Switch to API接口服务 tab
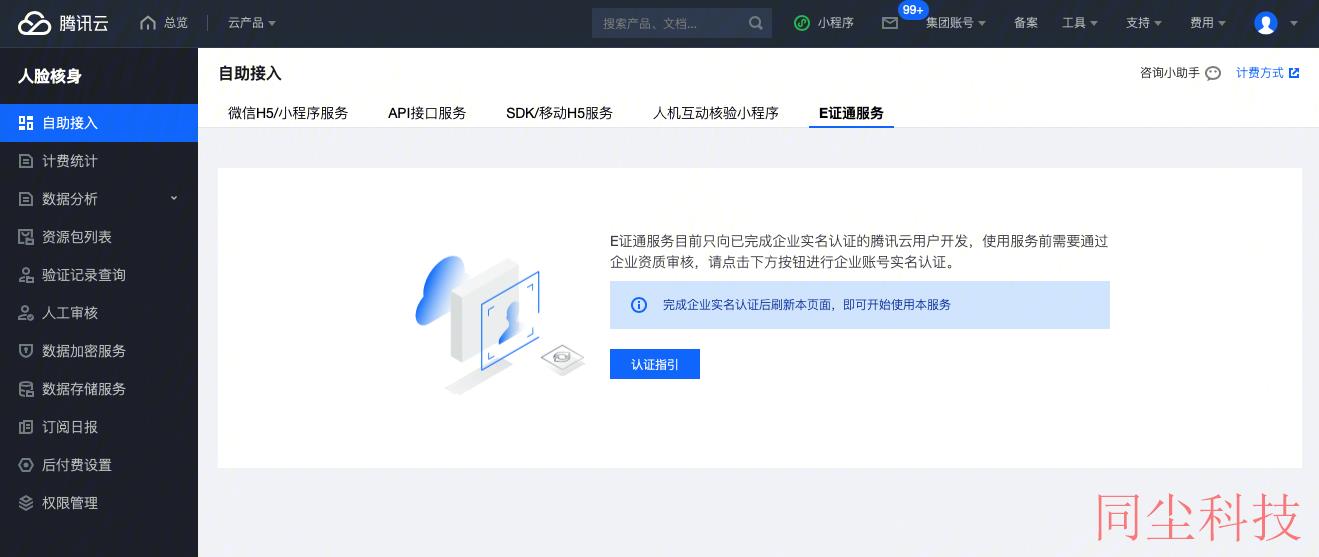 (x=427, y=113)
